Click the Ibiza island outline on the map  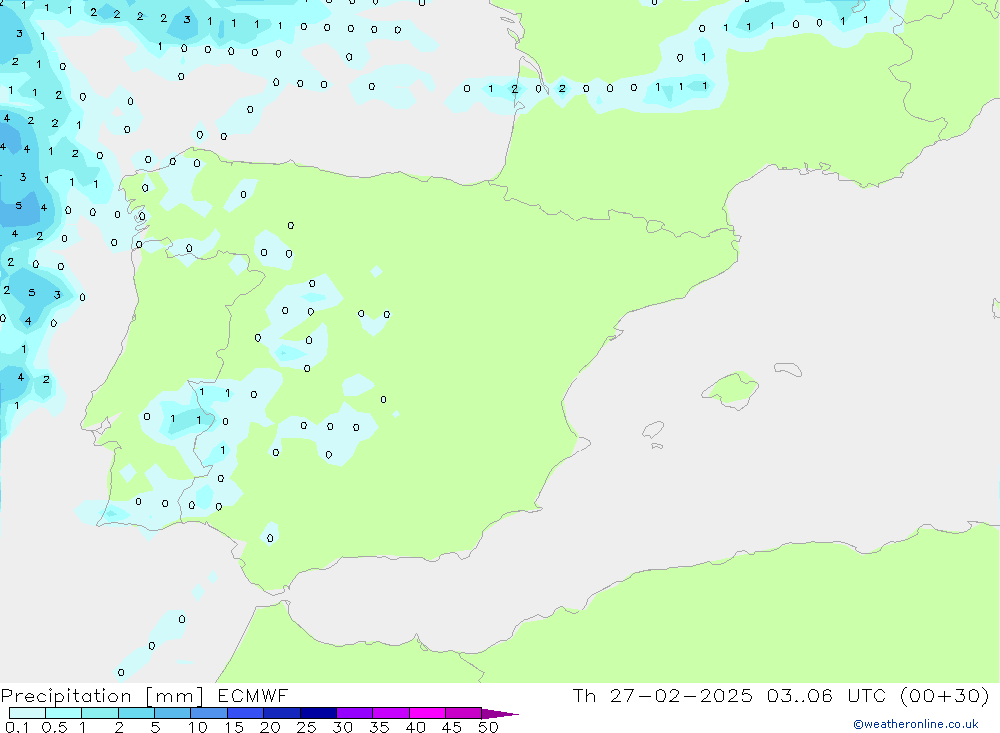point(653,430)
